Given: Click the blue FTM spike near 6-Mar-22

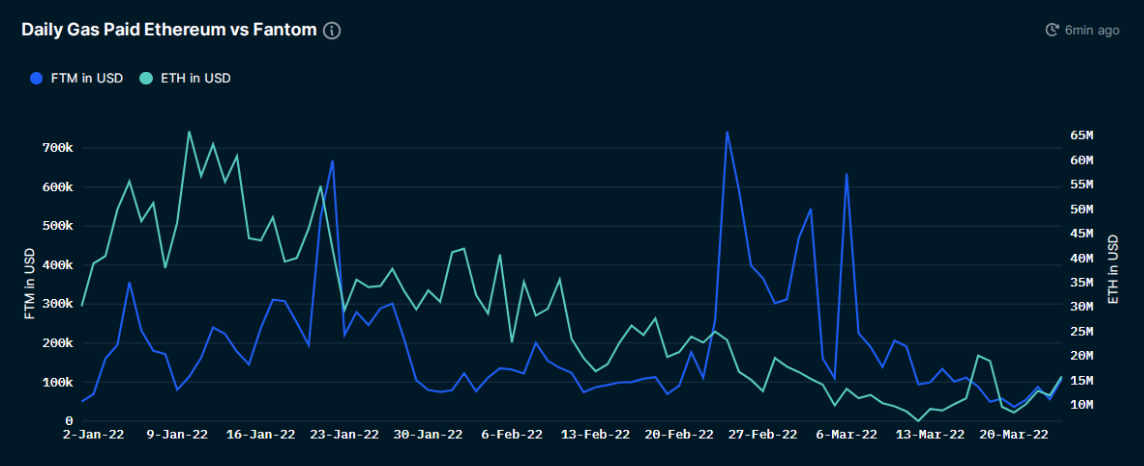Looking at the screenshot, I should click(846, 174).
